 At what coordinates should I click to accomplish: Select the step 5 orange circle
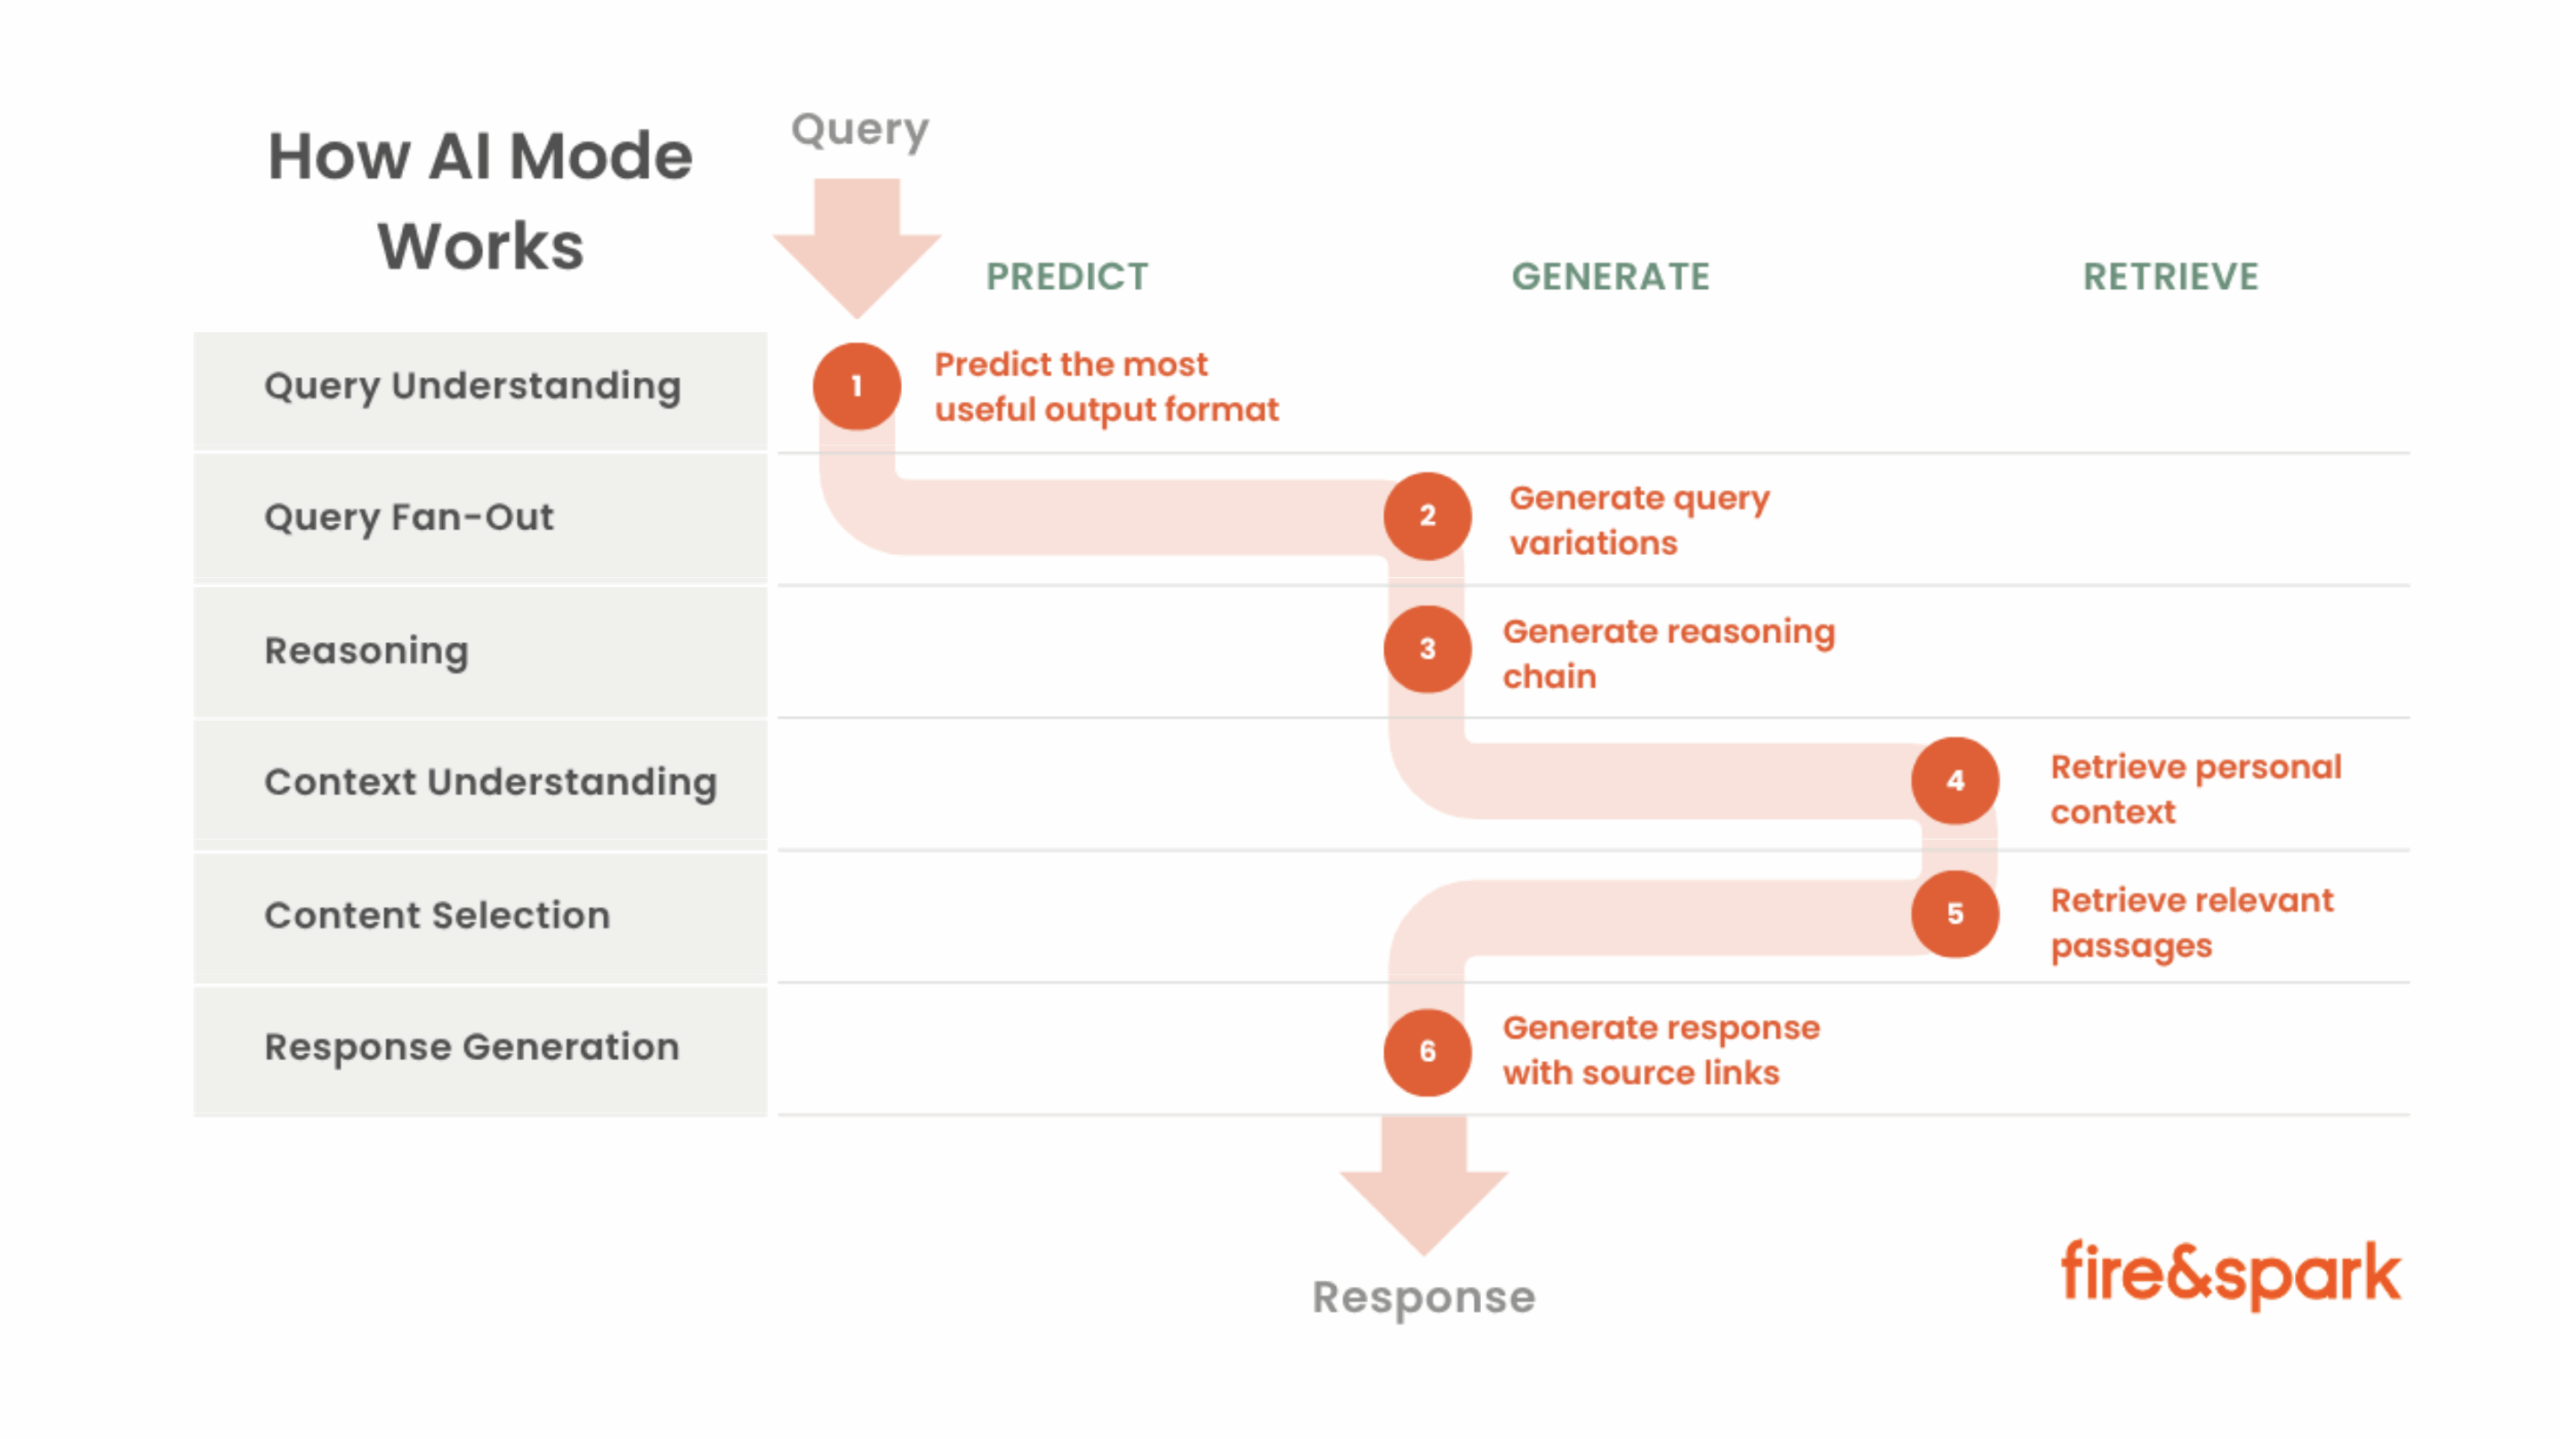pyautogui.click(x=1954, y=913)
